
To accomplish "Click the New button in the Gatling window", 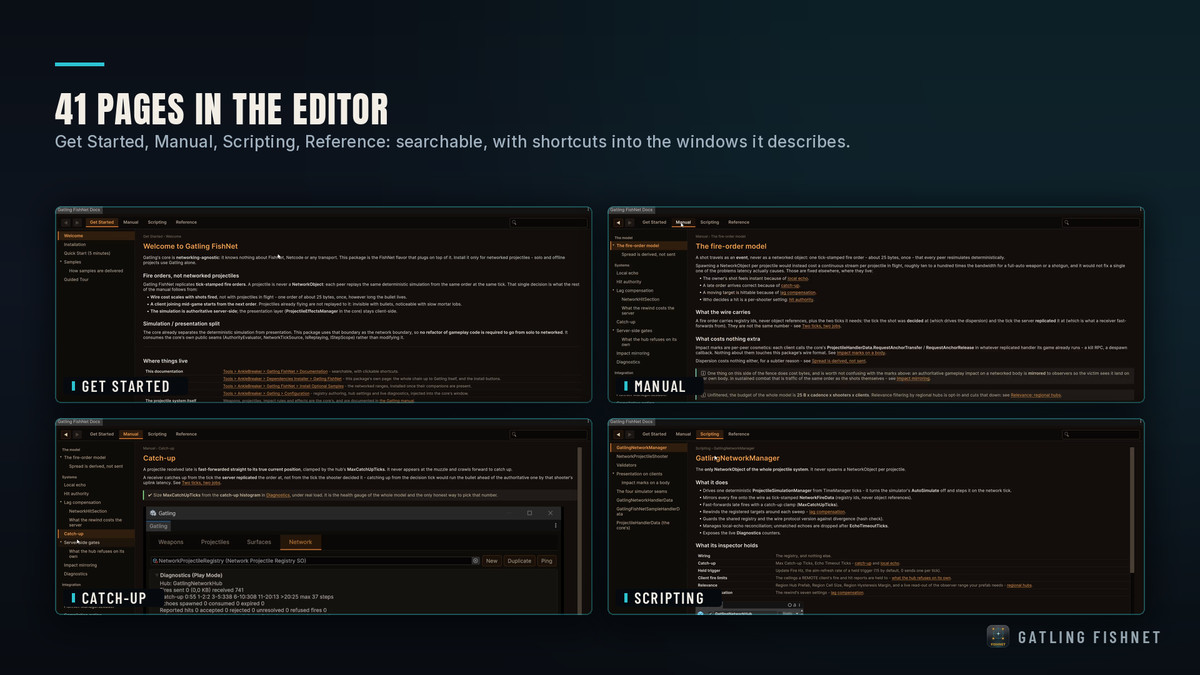I will tap(492, 561).
